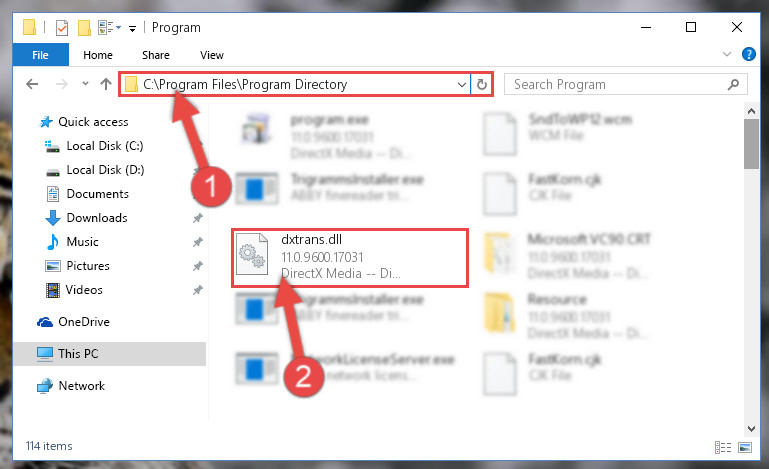Switch to the View ribbon tab
The width and height of the screenshot is (769, 469).
click(x=212, y=55)
